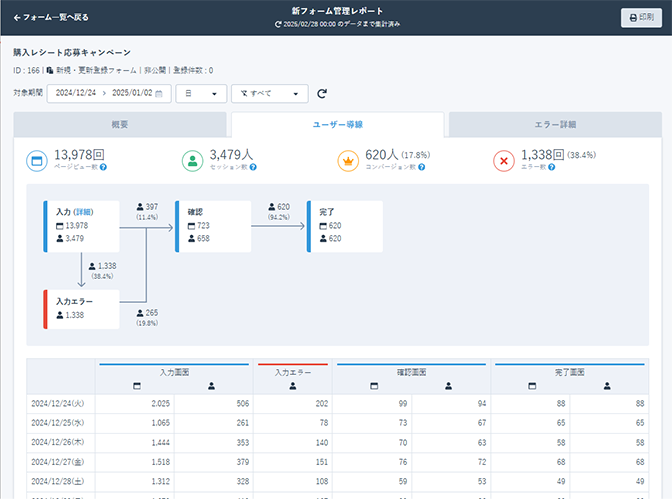The width and height of the screenshot is (672, 502).
Task: Open the すべて filter dropdown
Action: 270,93
